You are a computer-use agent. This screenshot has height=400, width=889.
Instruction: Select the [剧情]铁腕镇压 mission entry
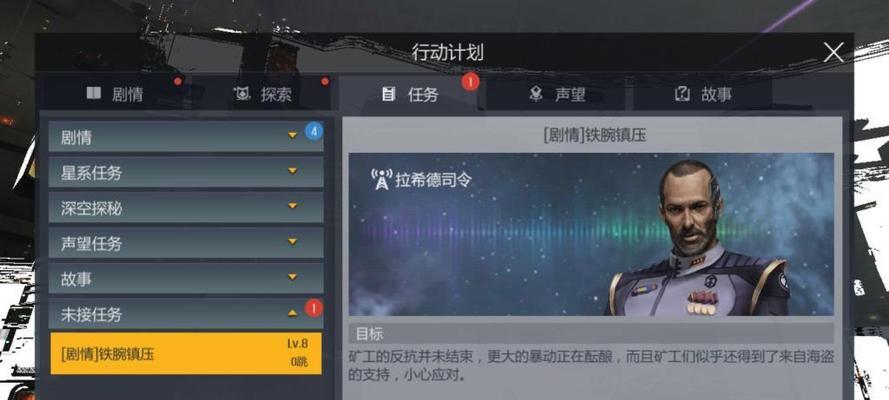(x=186, y=354)
